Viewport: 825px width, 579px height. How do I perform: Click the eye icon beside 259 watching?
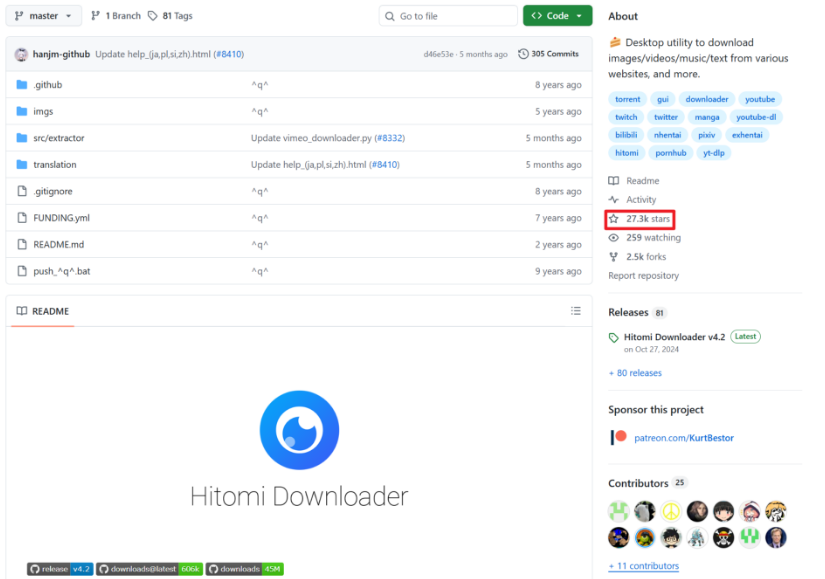[614, 238]
